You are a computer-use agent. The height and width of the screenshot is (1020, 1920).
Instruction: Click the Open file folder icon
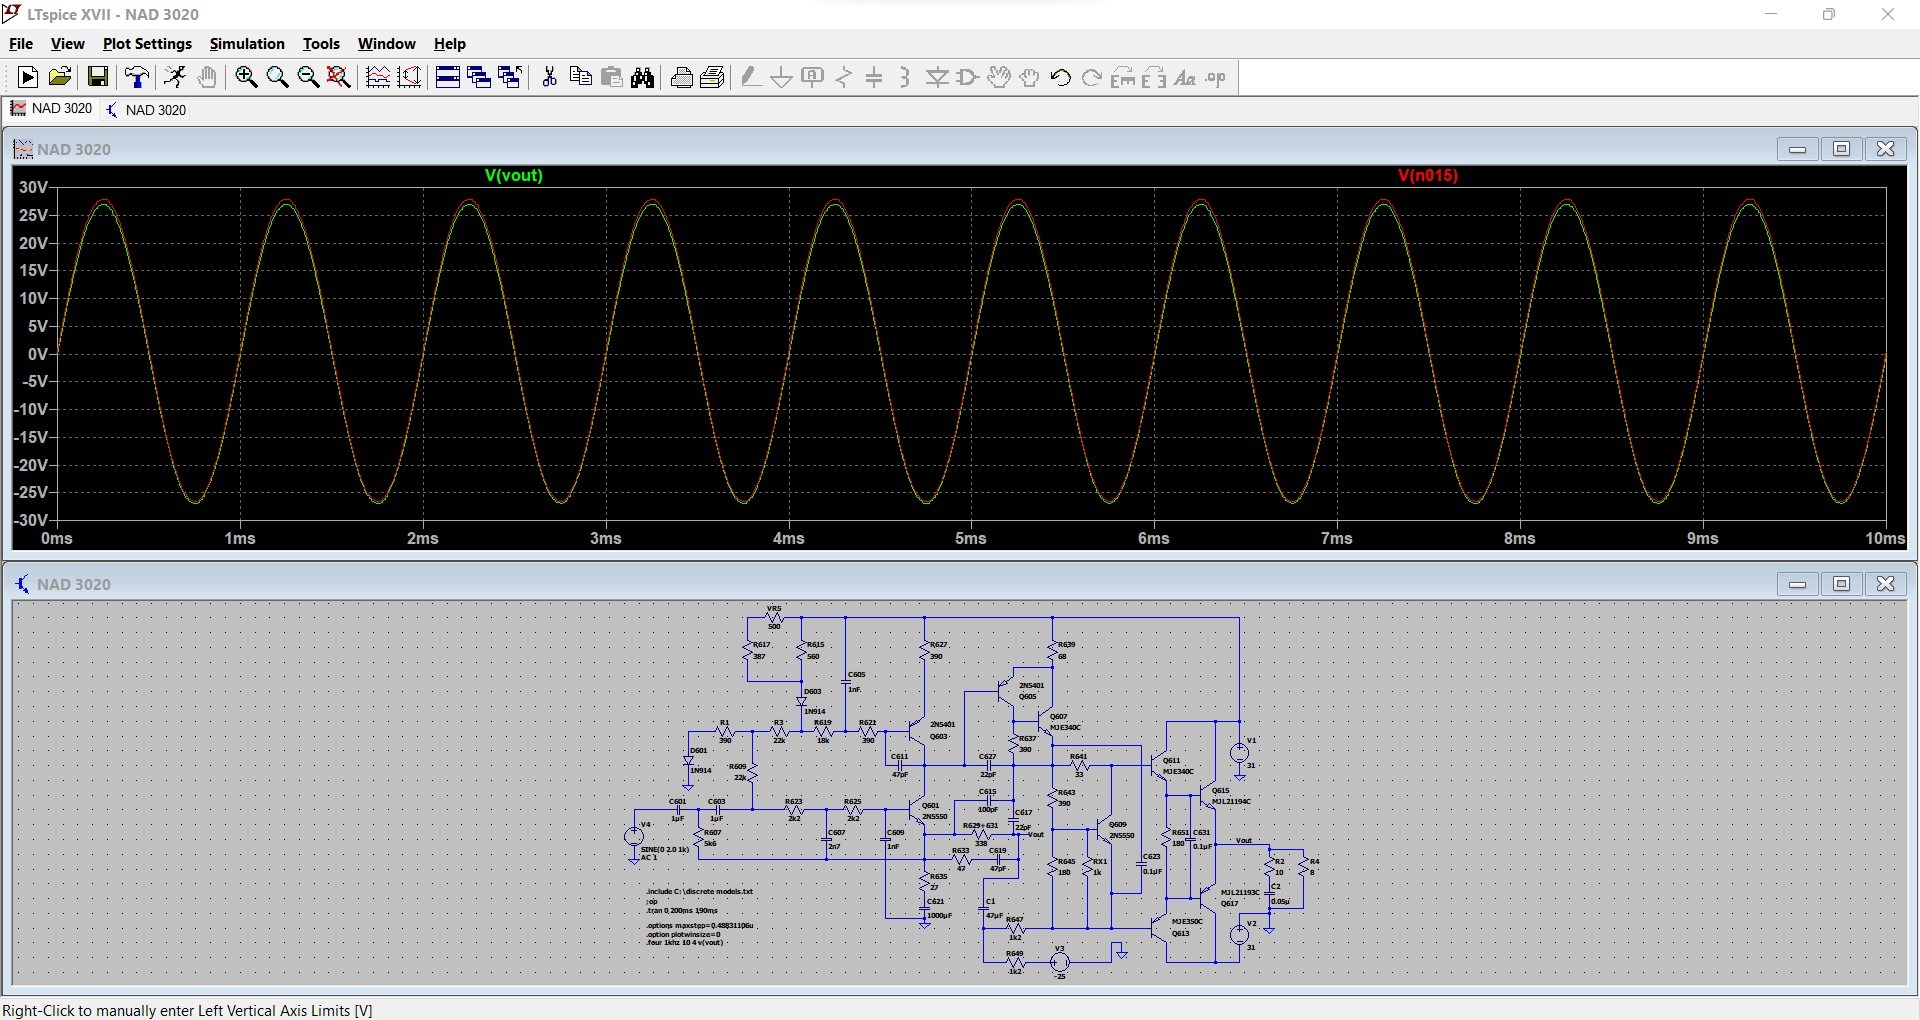click(60, 77)
